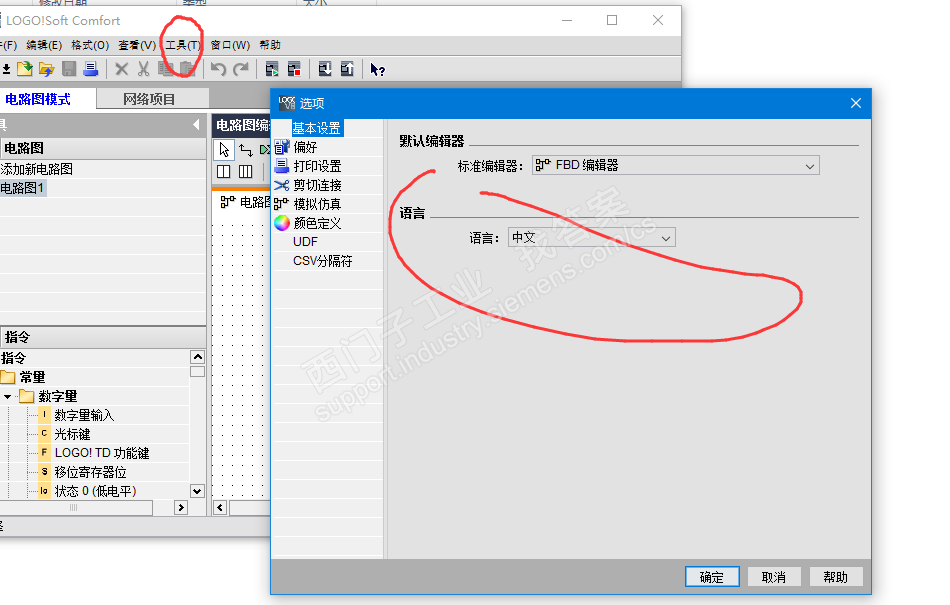Collapse the 数字里 folder expander

coord(7,397)
